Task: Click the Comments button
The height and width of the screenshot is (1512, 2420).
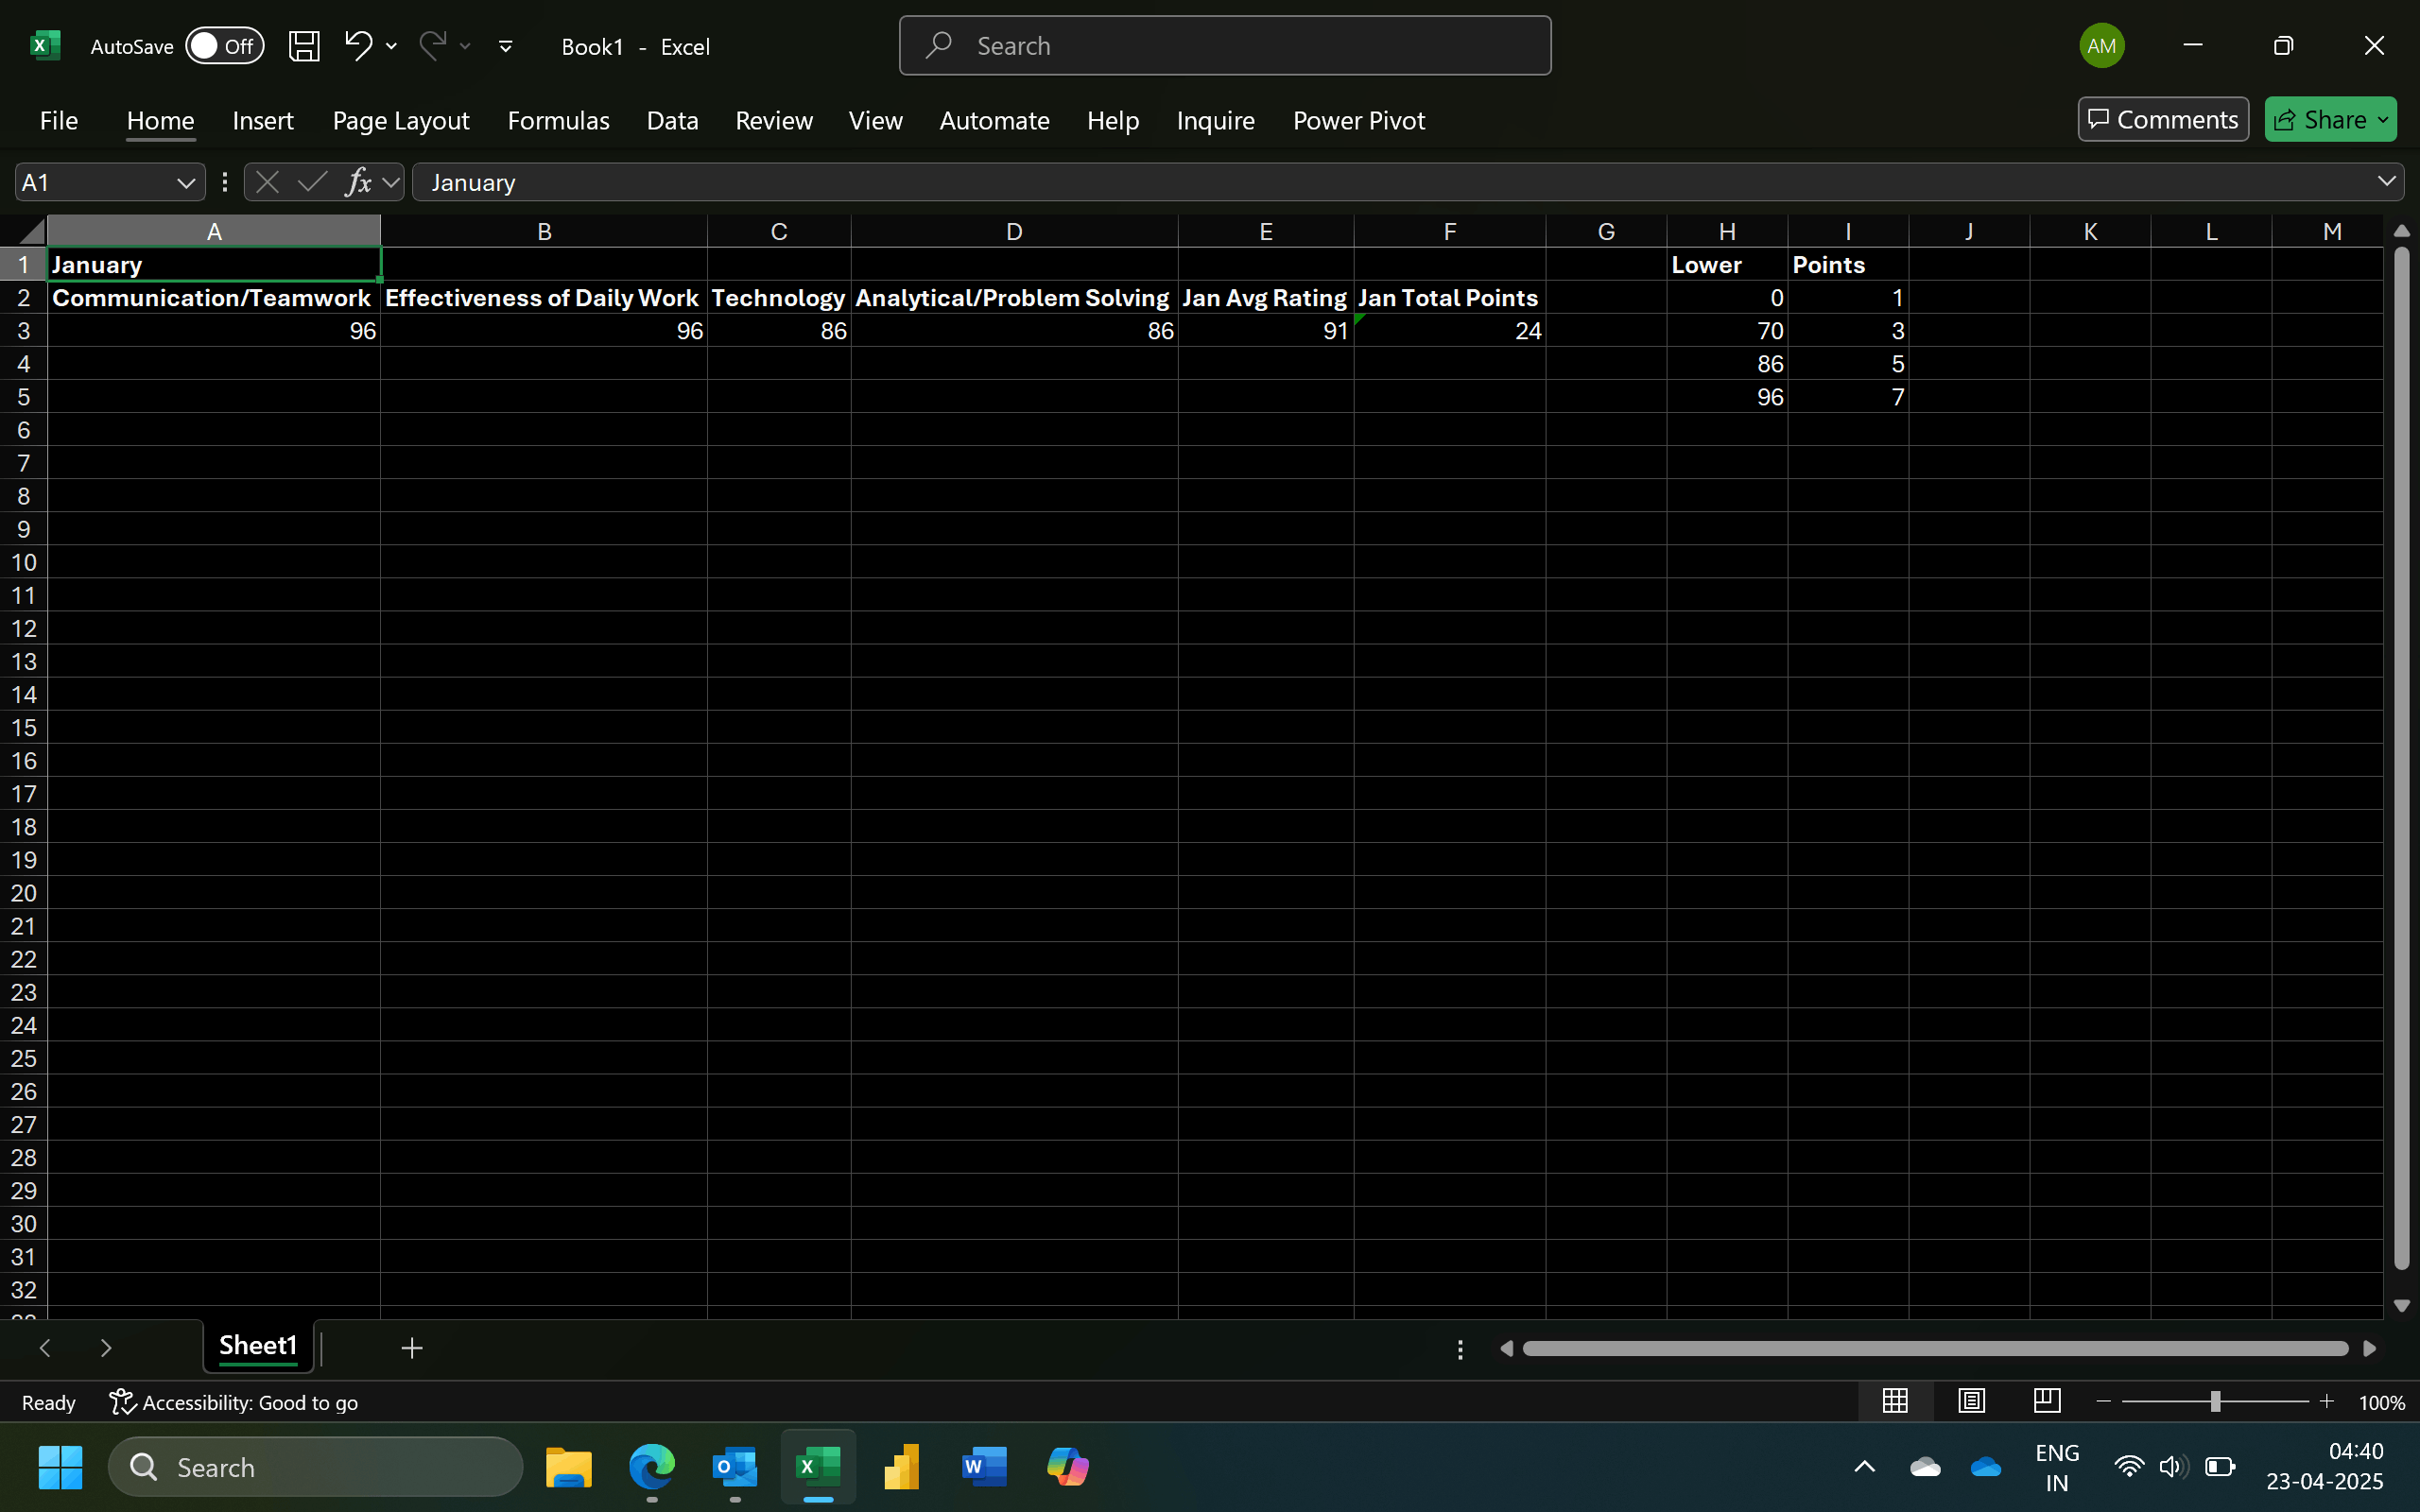Action: click(2163, 120)
